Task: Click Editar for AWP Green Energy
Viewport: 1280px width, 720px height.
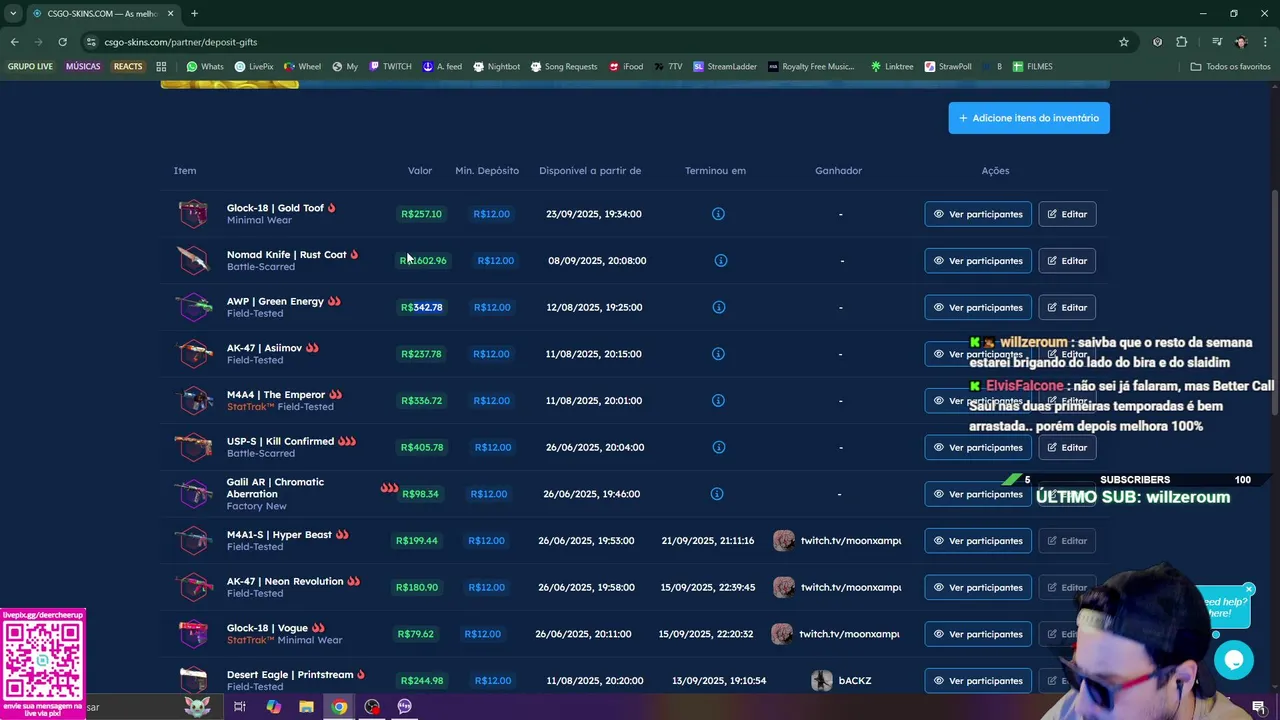Action: pyautogui.click(x=1067, y=307)
